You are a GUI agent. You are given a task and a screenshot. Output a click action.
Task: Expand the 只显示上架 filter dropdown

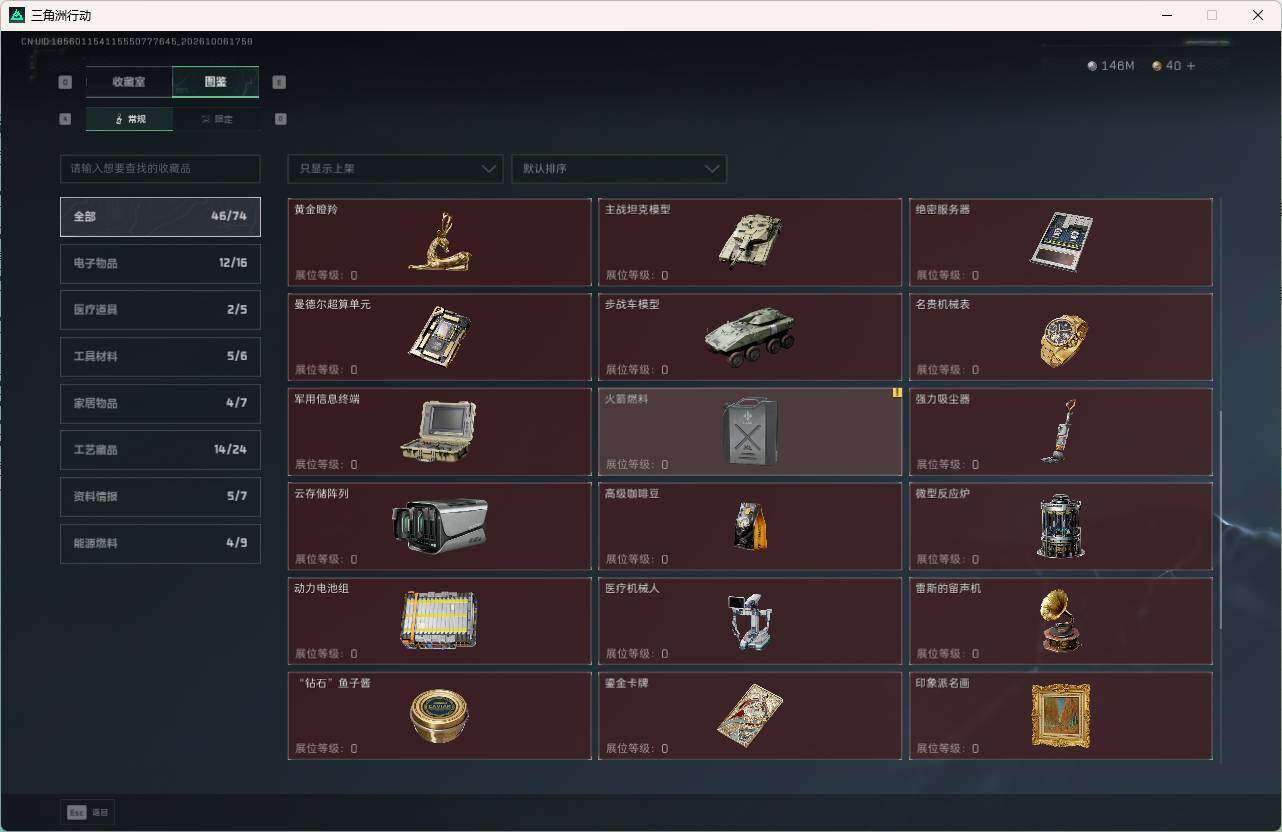coord(395,168)
